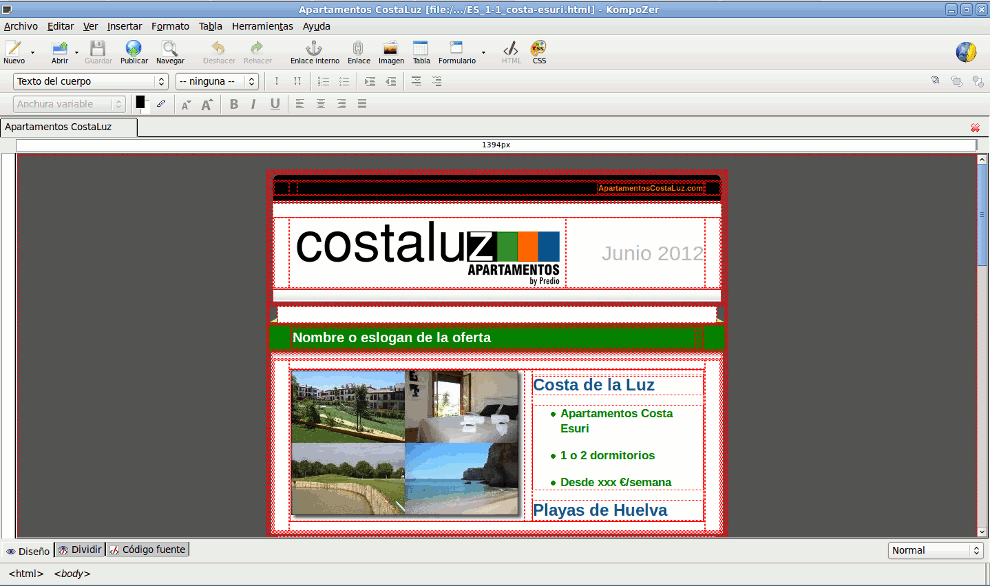The height and width of the screenshot is (586, 990).
Task: Insert an internal anchor with Enlace interno
Action: (x=314, y=52)
